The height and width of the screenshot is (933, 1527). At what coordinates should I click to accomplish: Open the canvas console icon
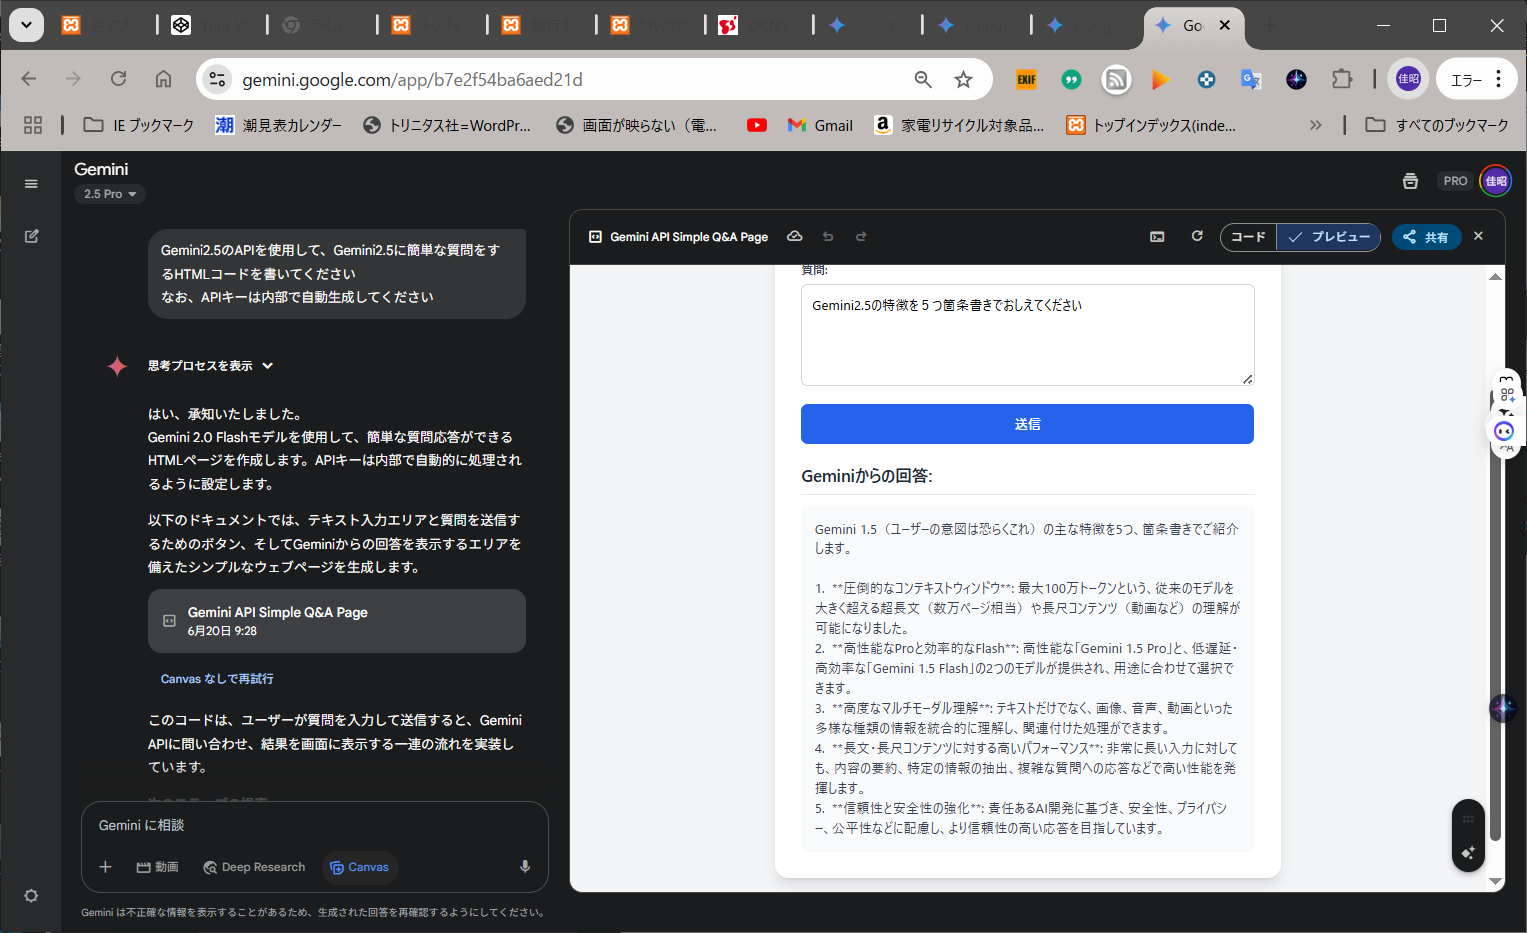point(1157,237)
